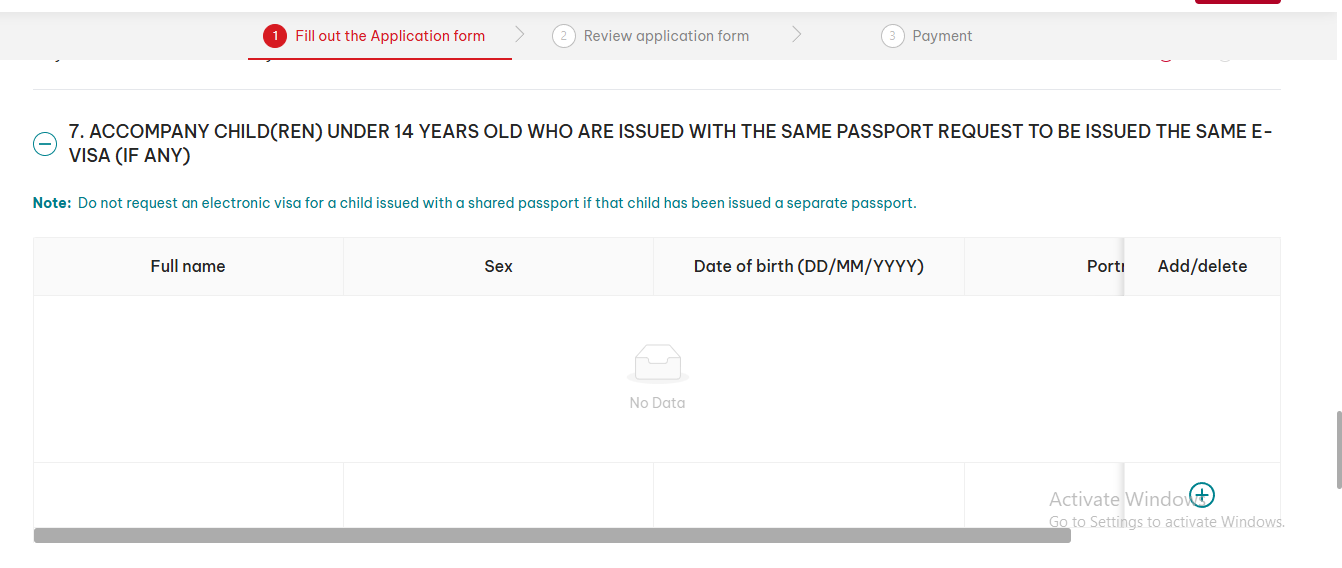Click the Add/delete column header
Viewport: 1342px width, 568px height.
coord(1202,266)
